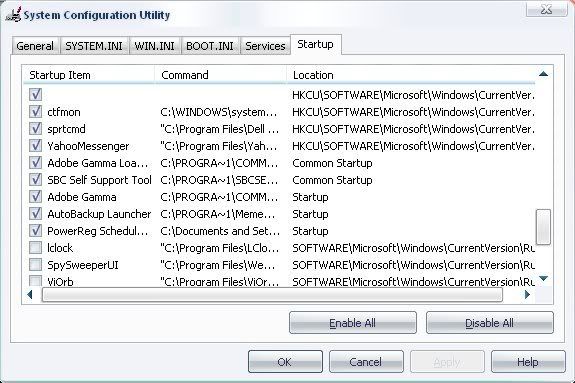This screenshot has width=575, height=383.
Task: Close the System Configuration Utility window
Action: click(x=546, y=10)
